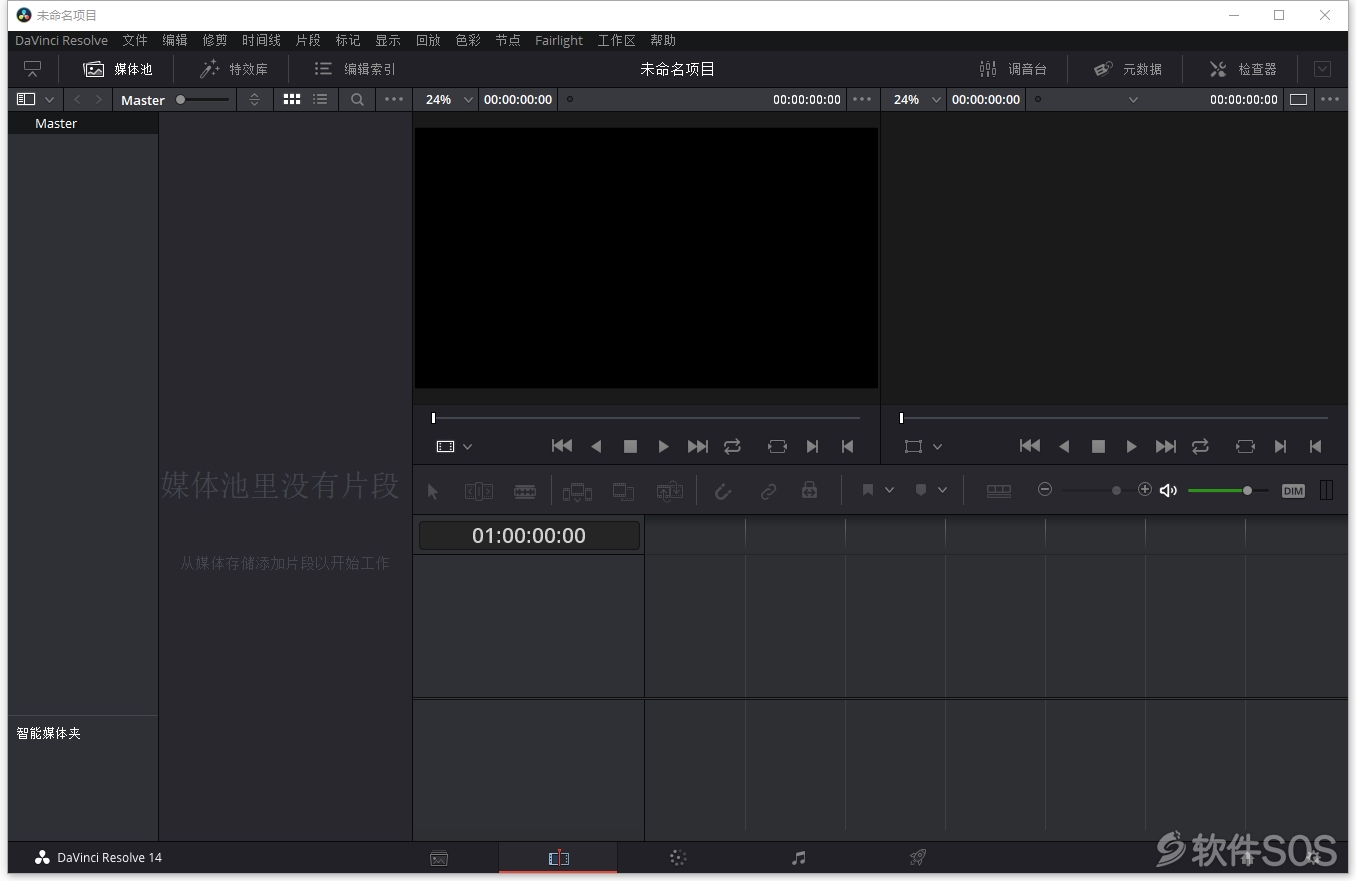Toggle the 编辑索引 Edit Index panel
The width and height of the screenshot is (1356, 881).
[x=355, y=69]
